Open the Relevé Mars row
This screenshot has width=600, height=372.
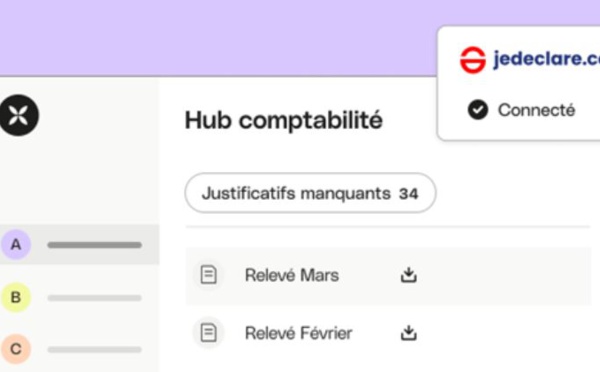[x=388, y=276]
